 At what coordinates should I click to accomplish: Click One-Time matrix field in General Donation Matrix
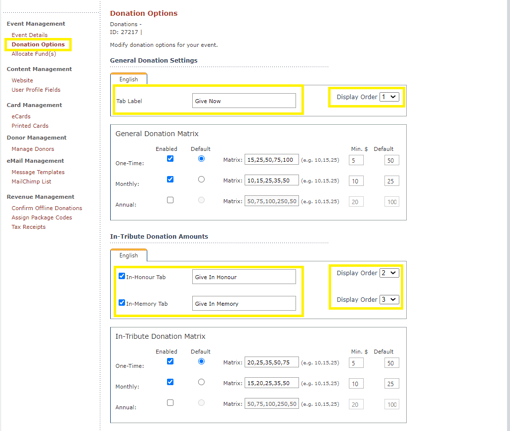(x=271, y=160)
